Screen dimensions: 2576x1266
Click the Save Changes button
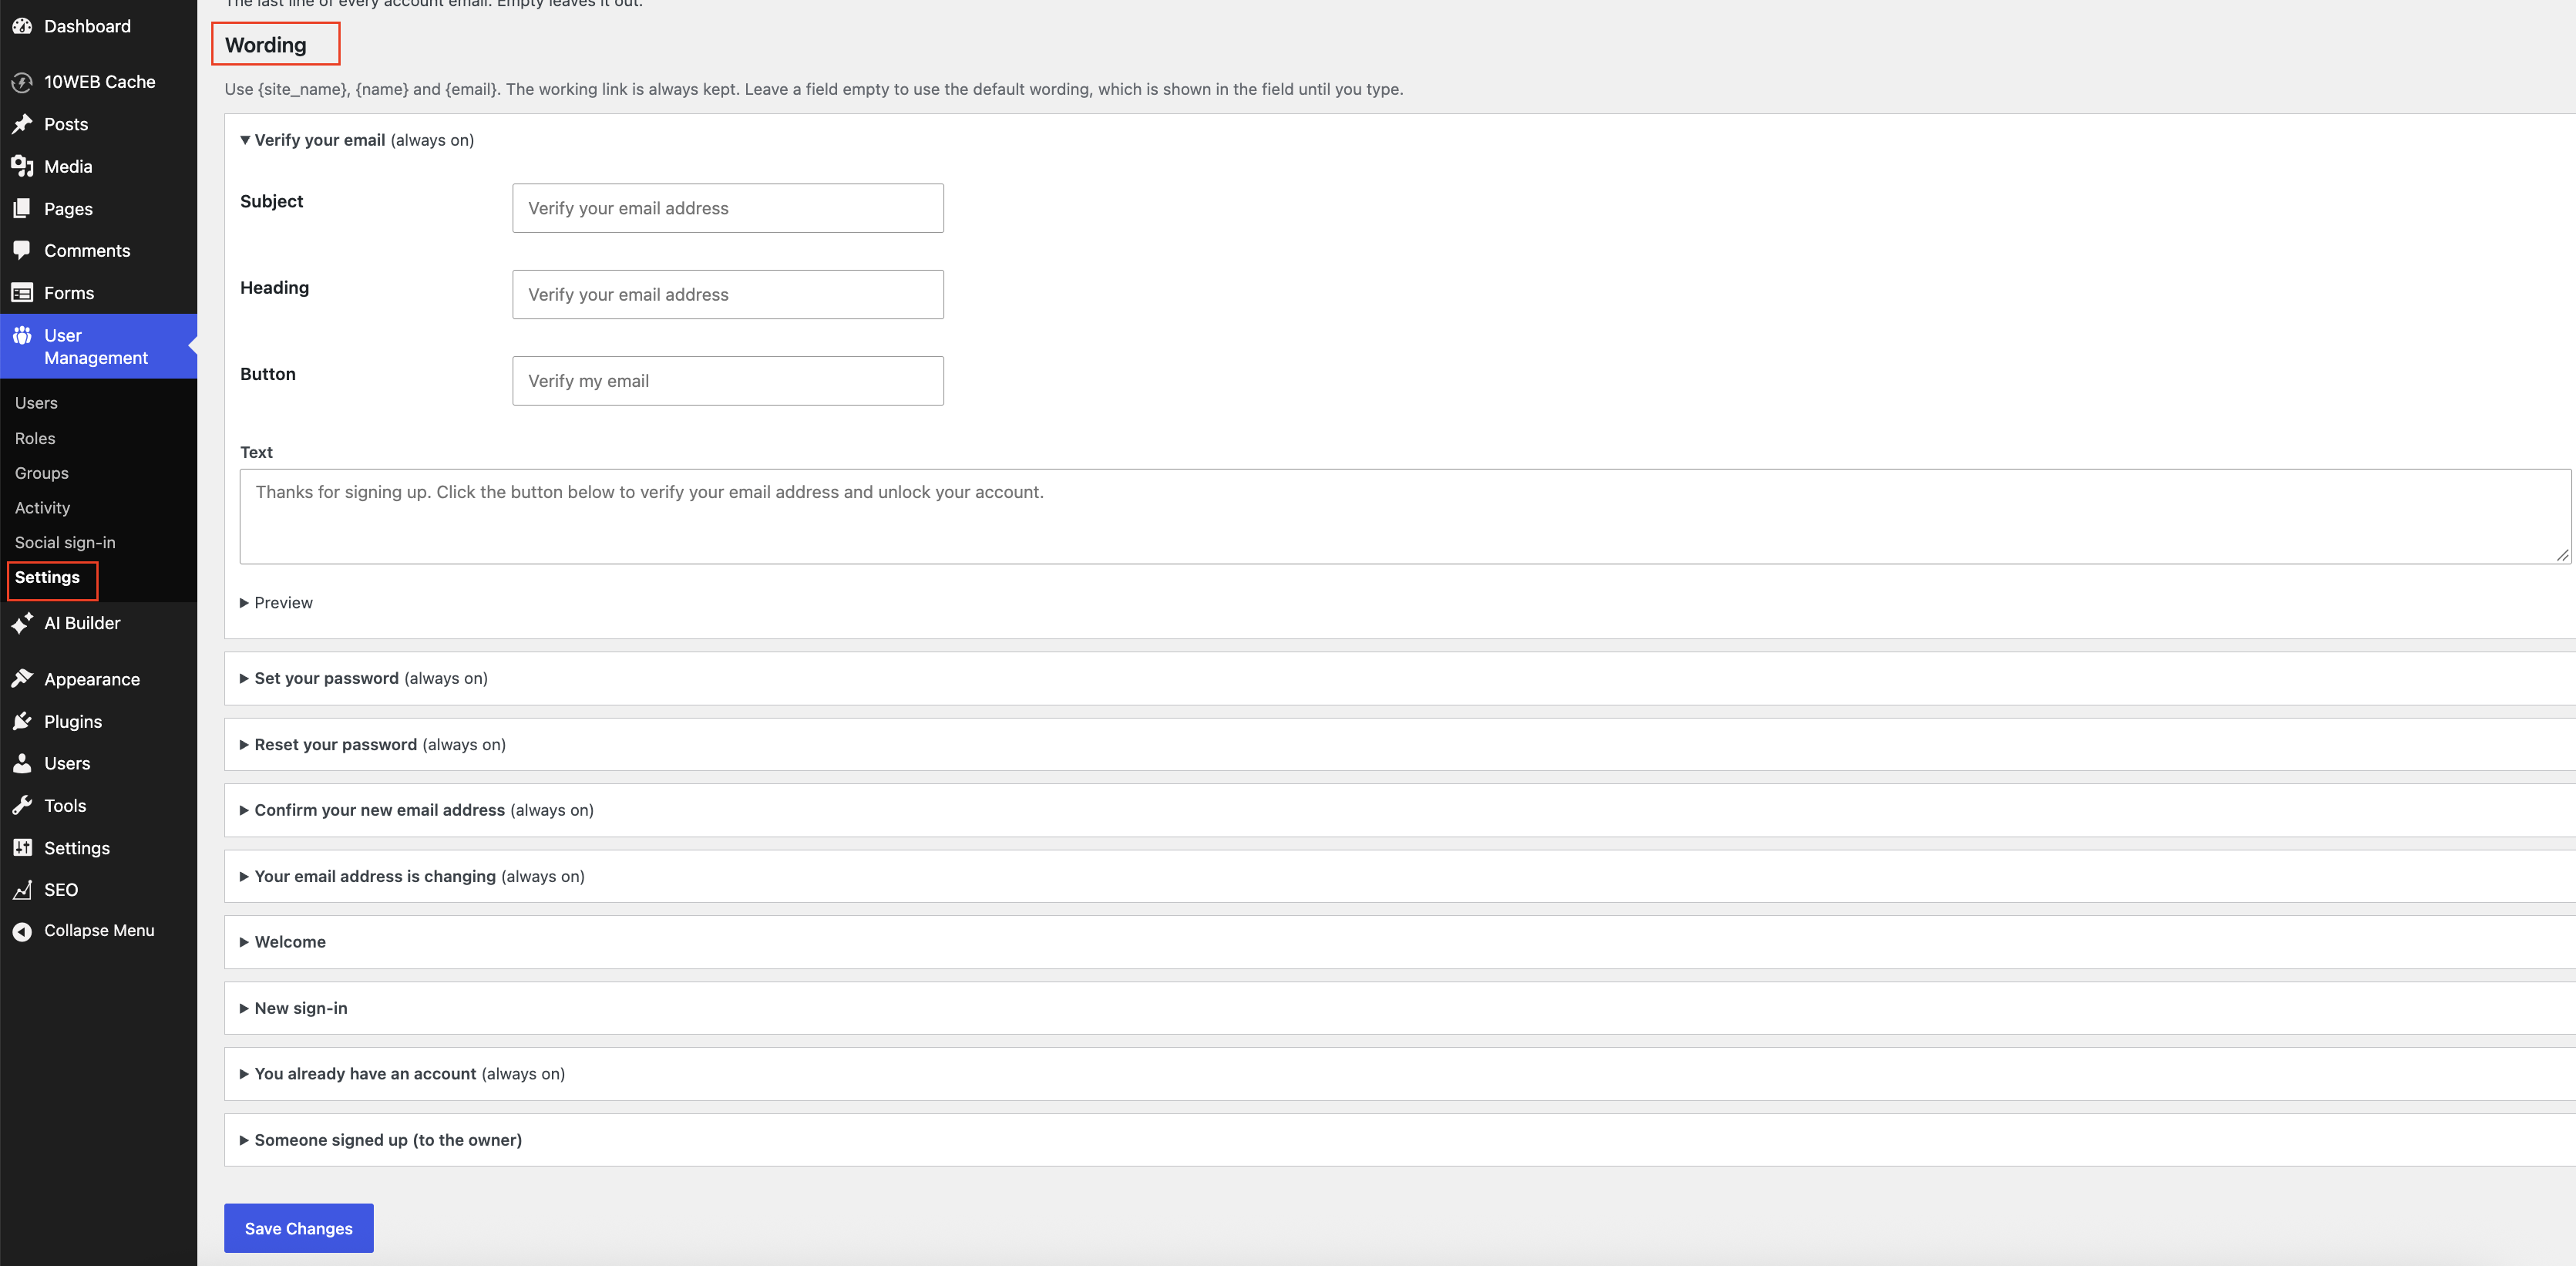click(x=299, y=1228)
